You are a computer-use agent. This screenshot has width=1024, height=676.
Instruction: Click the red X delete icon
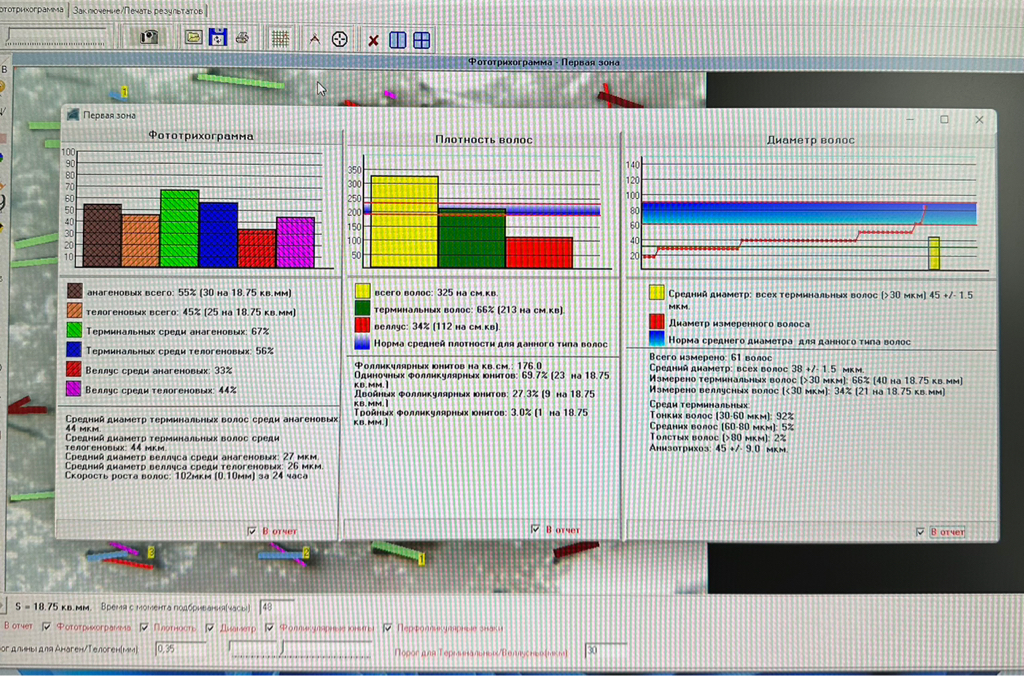click(374, 40)
